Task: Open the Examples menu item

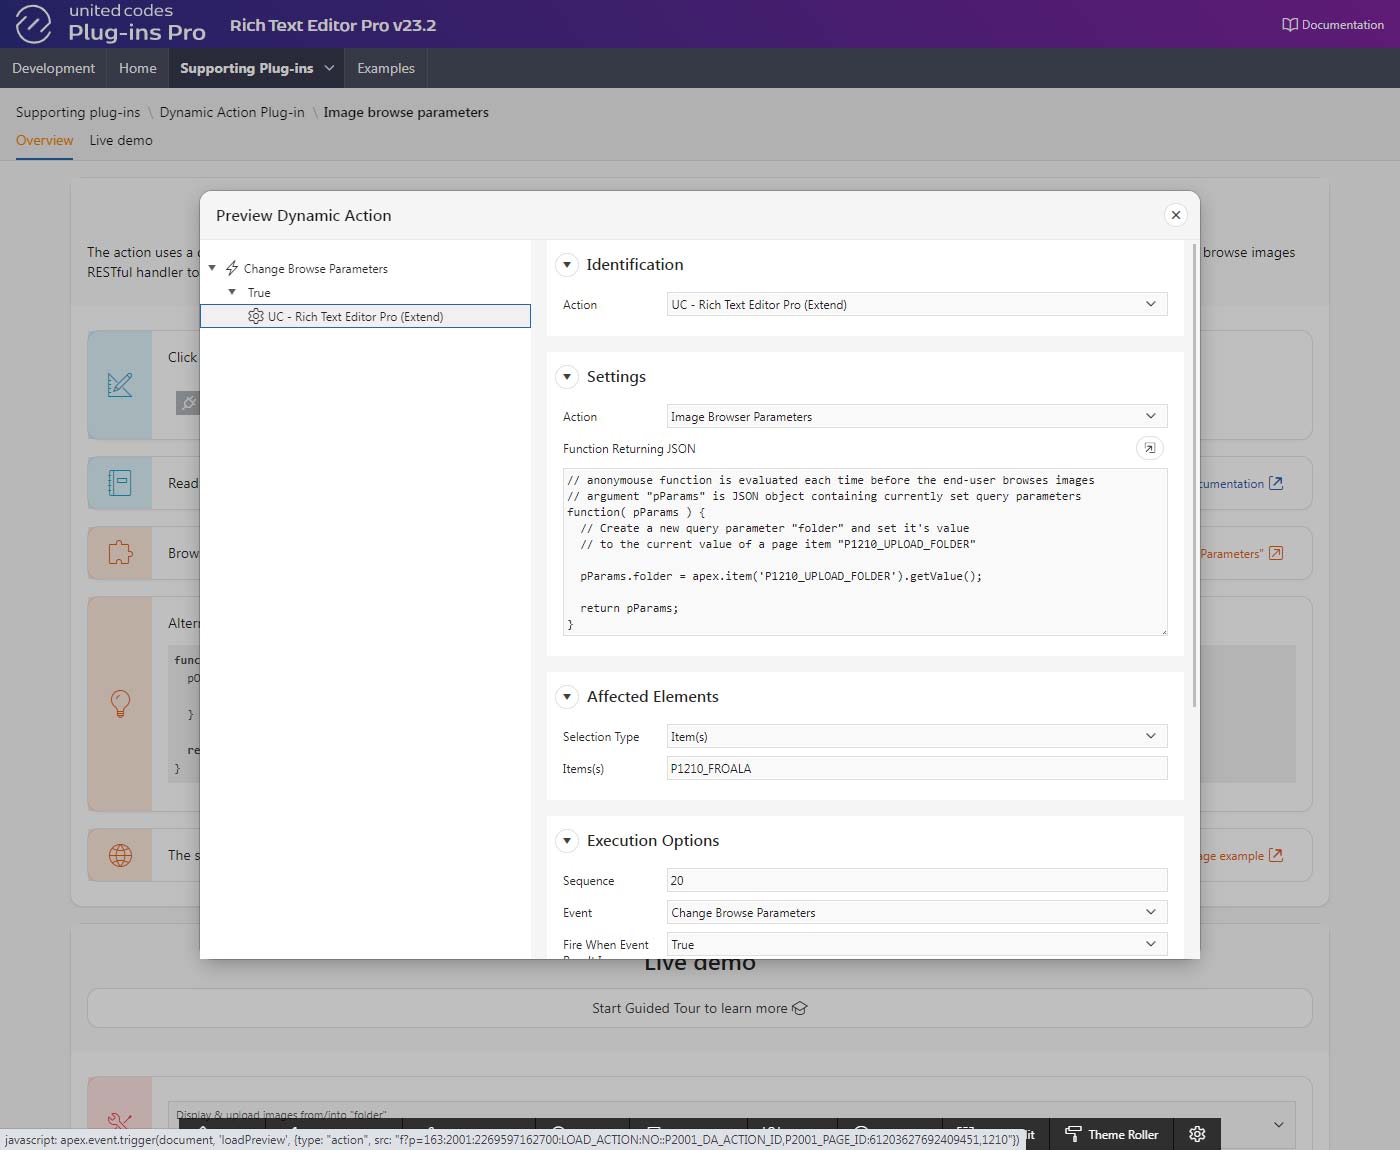Action: click(x=386, y=68)
